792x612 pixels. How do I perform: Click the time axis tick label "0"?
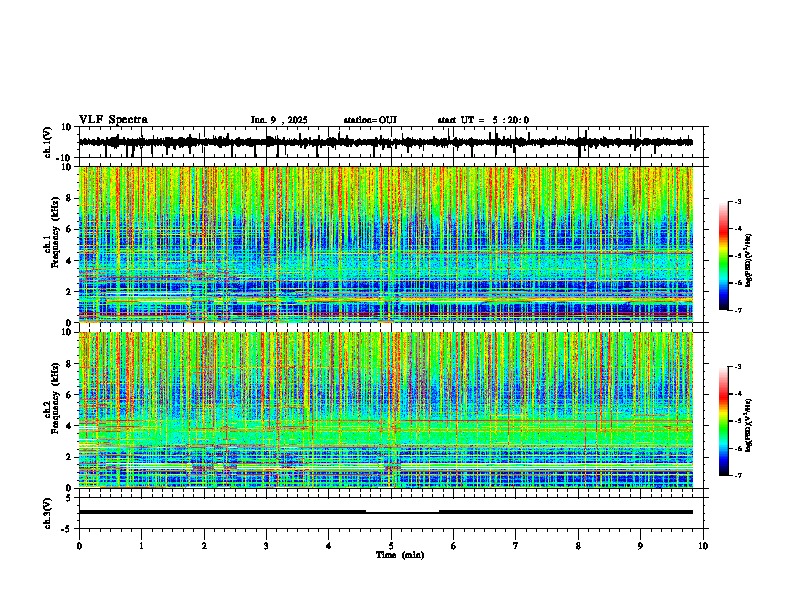[79, 546]
